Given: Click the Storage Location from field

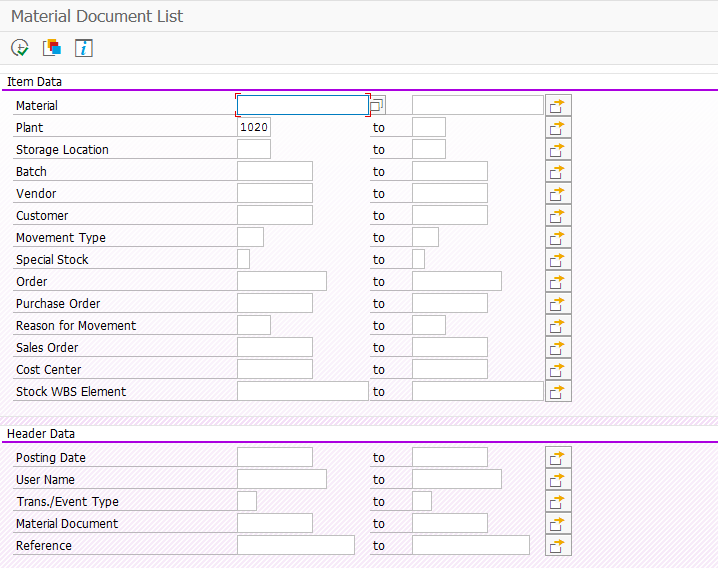Looking at the screenshot, I should pos(254,149).
